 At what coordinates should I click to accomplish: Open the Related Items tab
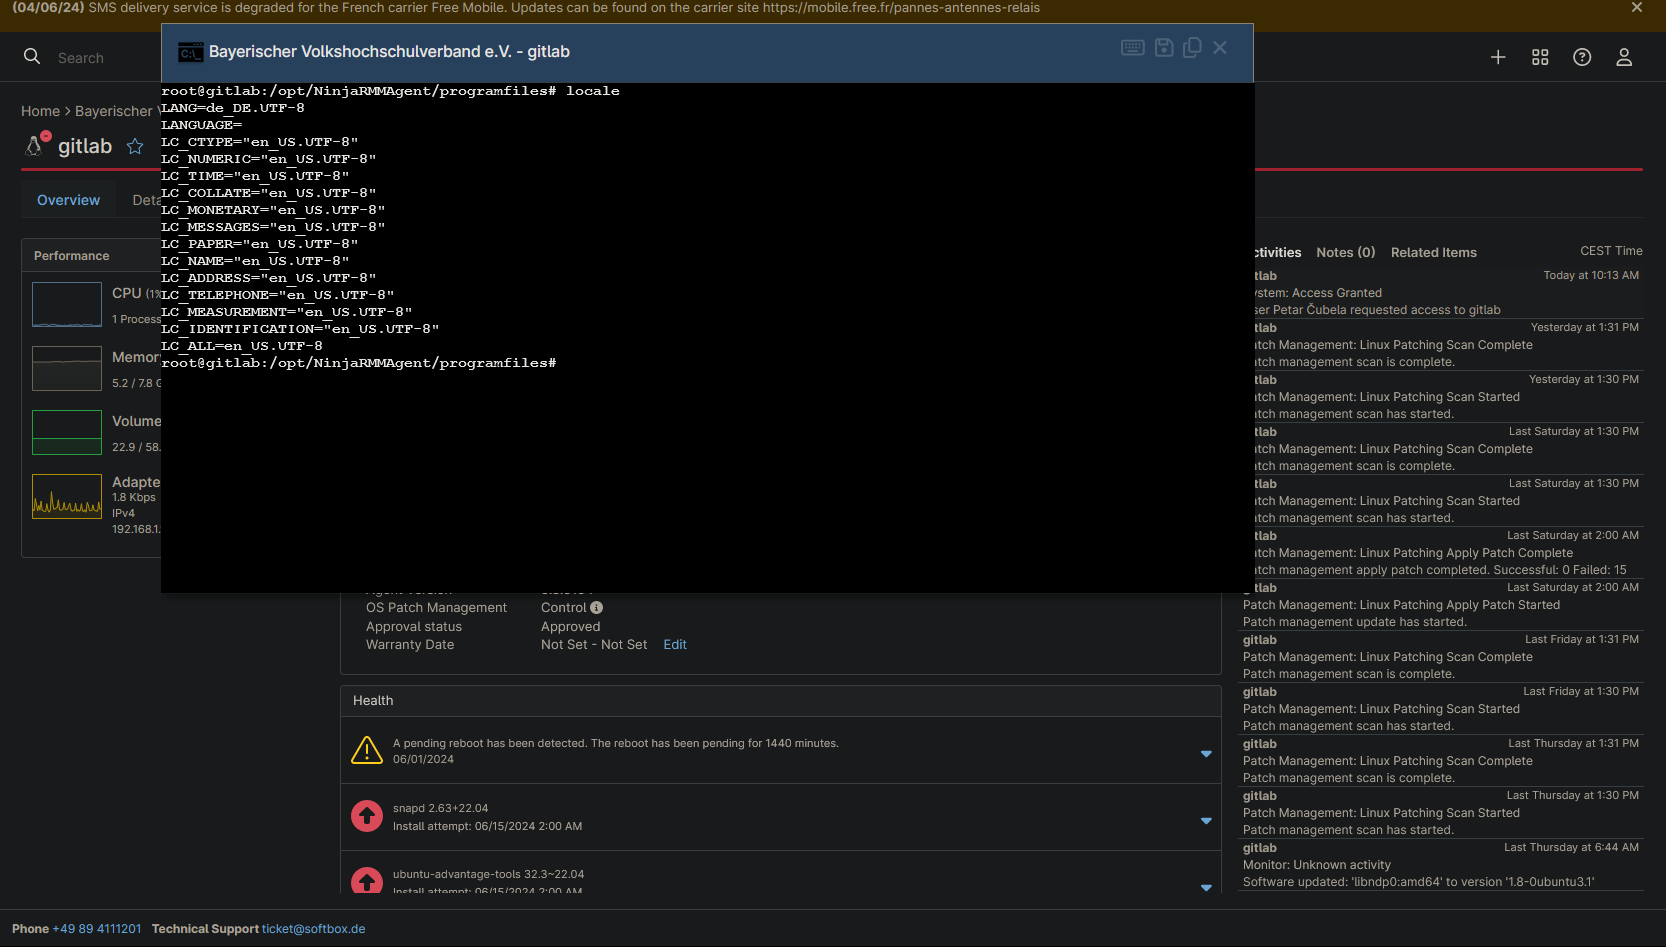point(1433,253)
